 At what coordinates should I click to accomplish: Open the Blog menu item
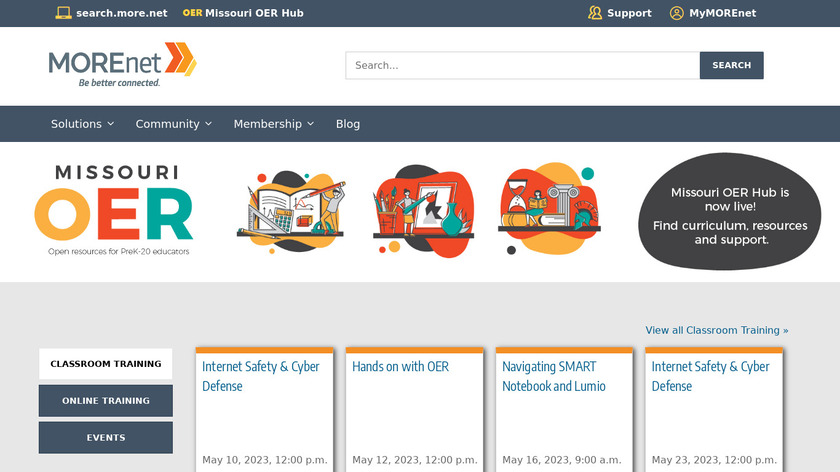[x=348, y=124]
